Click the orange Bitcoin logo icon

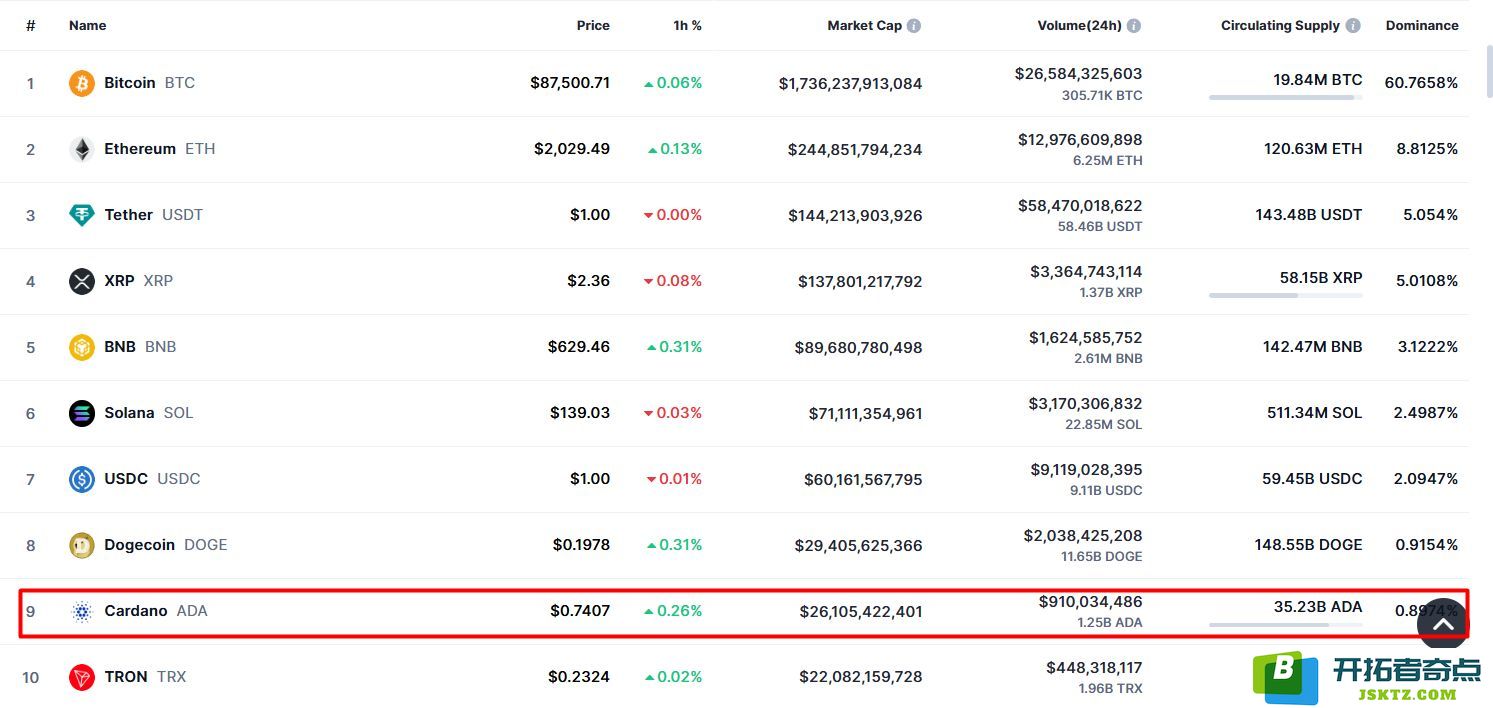82,83
